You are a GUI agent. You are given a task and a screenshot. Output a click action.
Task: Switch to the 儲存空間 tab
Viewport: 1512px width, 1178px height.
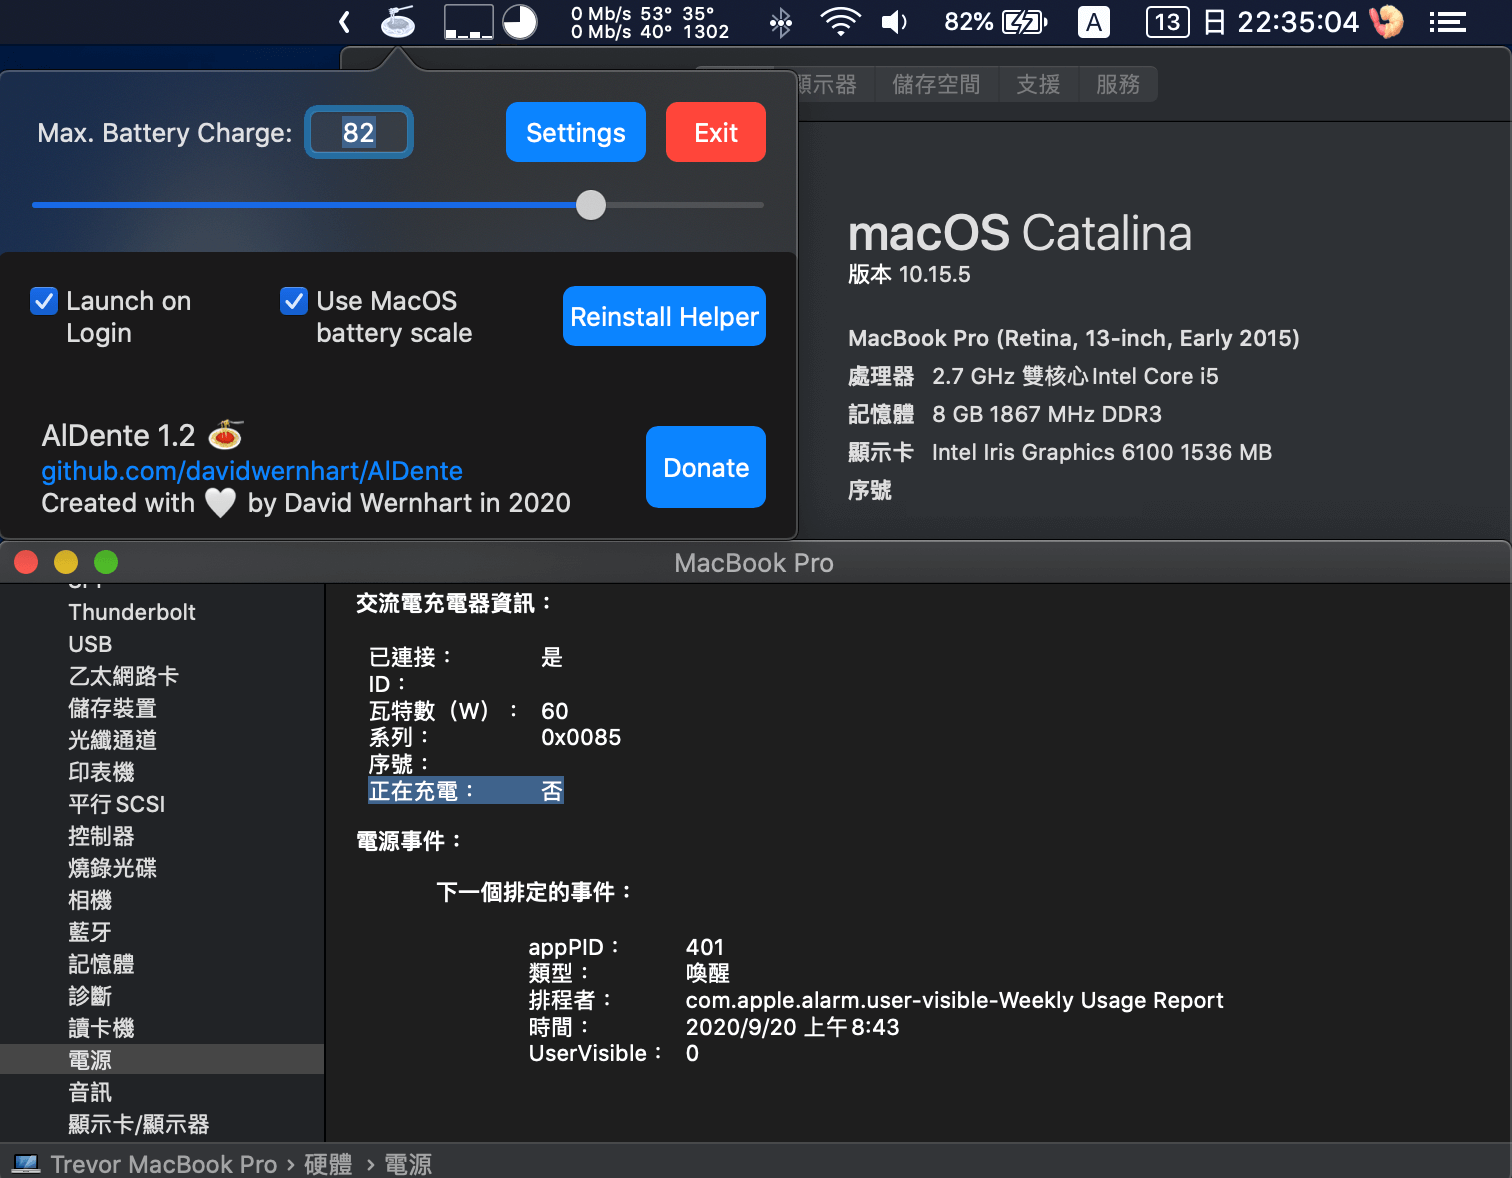936,84
